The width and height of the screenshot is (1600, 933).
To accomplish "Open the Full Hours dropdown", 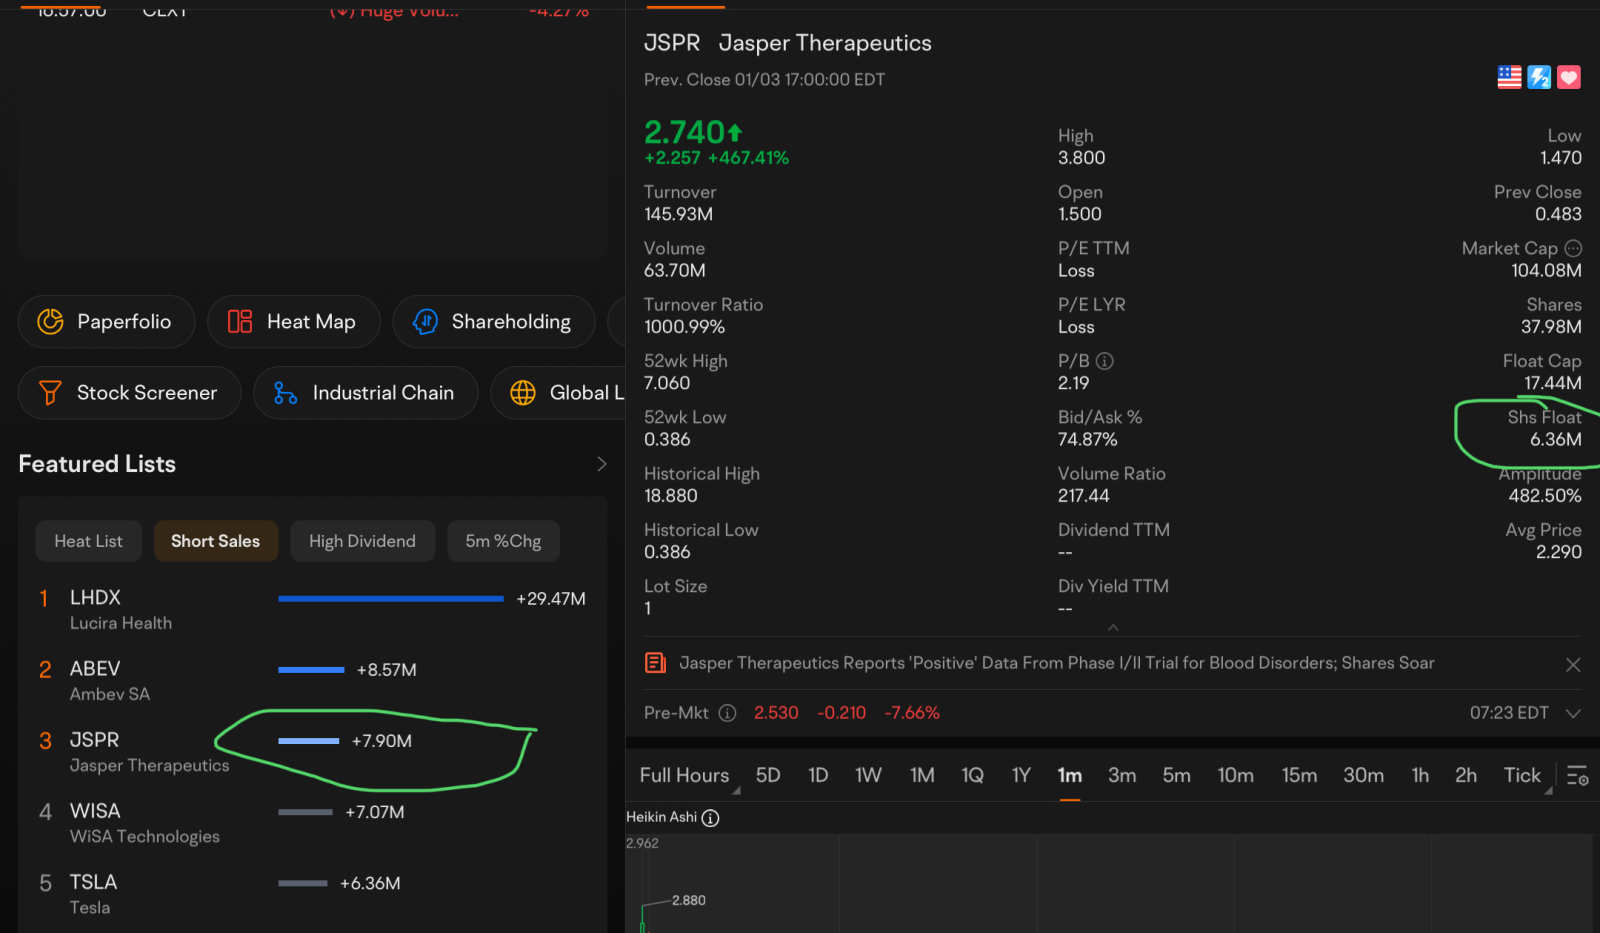I will tap(688, 776).
